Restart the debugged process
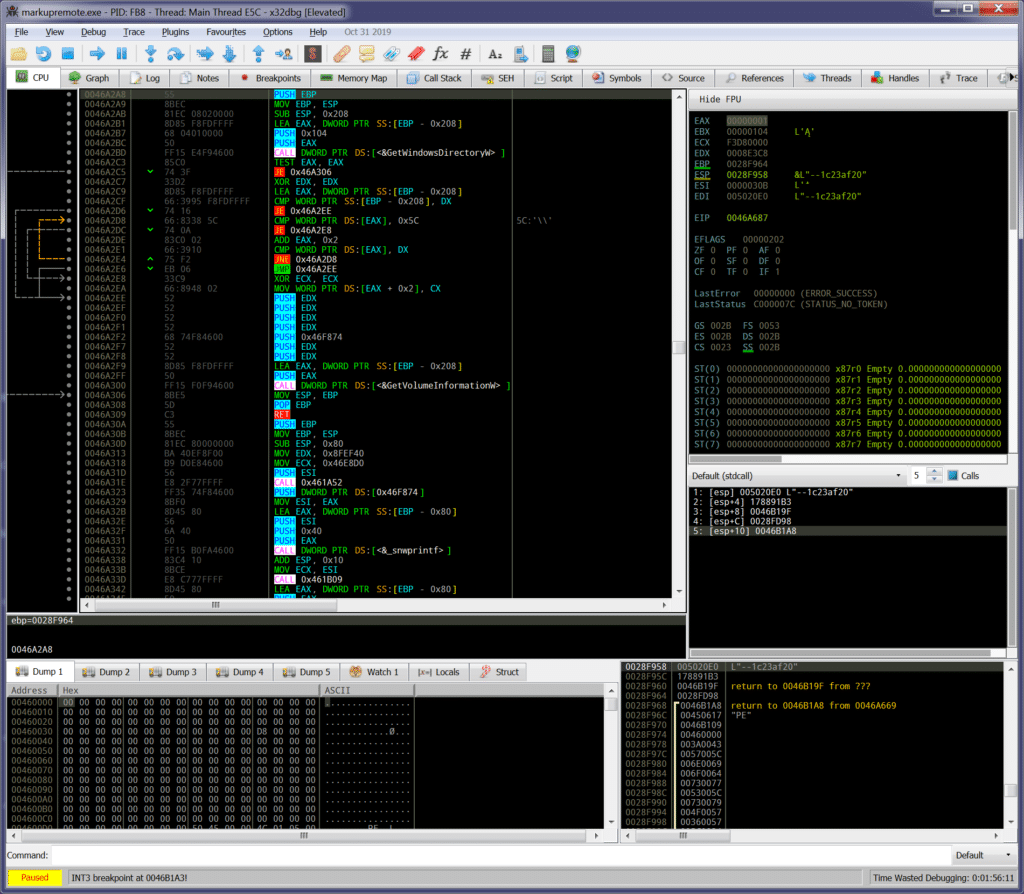 point(41,53)
